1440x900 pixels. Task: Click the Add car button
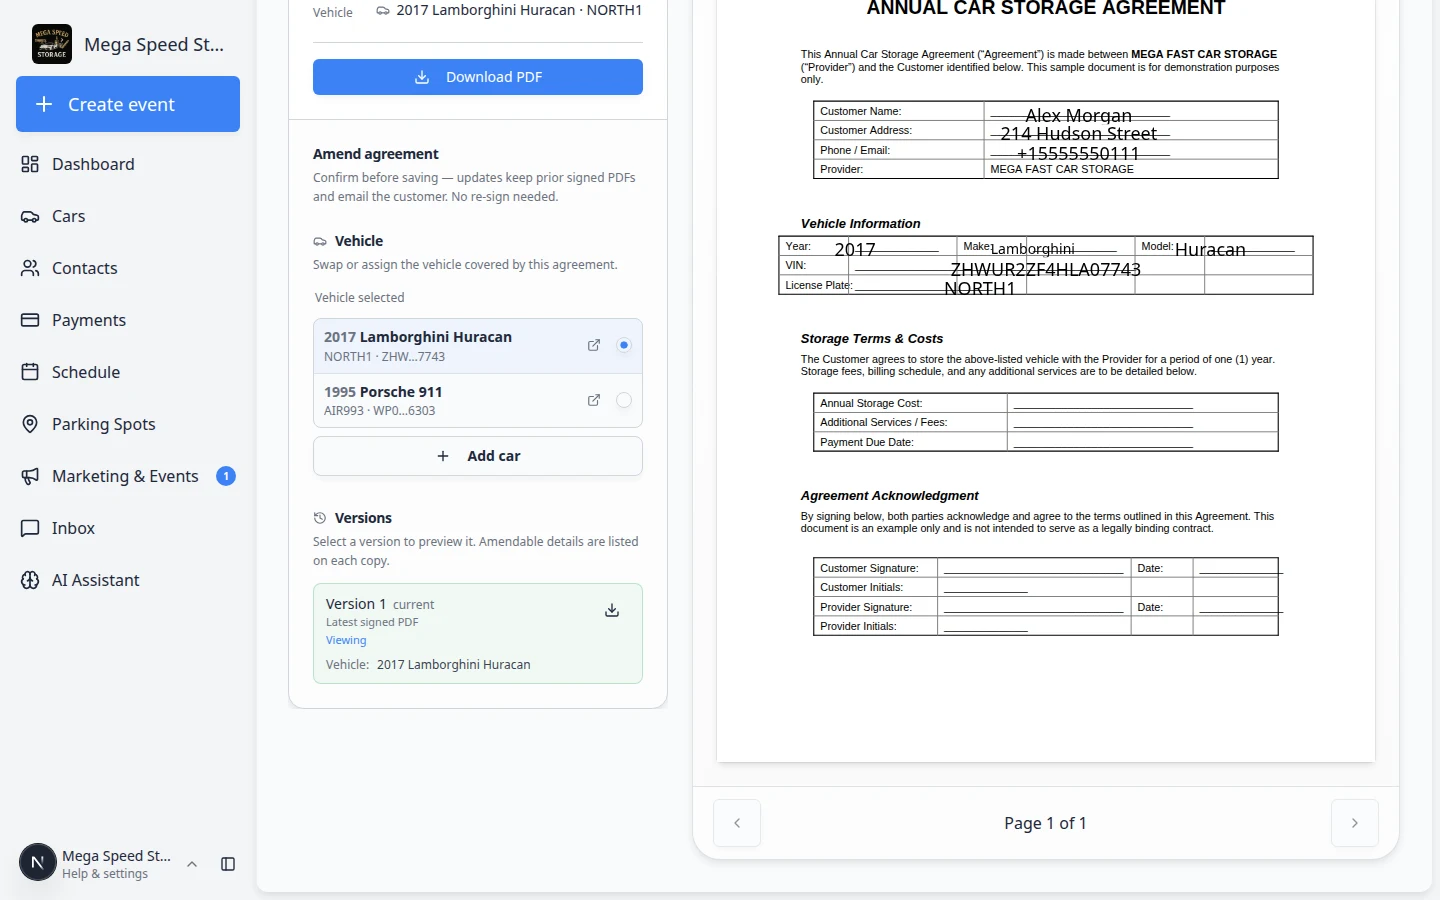(x=478, y=456)
